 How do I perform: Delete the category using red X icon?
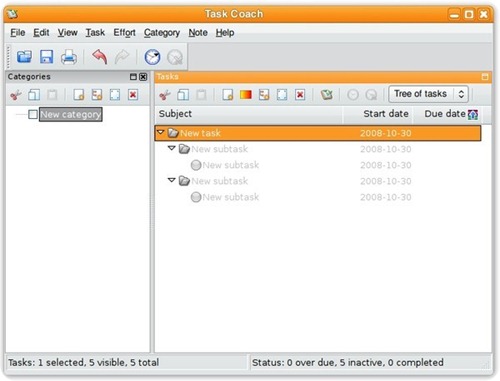(133, 95)
